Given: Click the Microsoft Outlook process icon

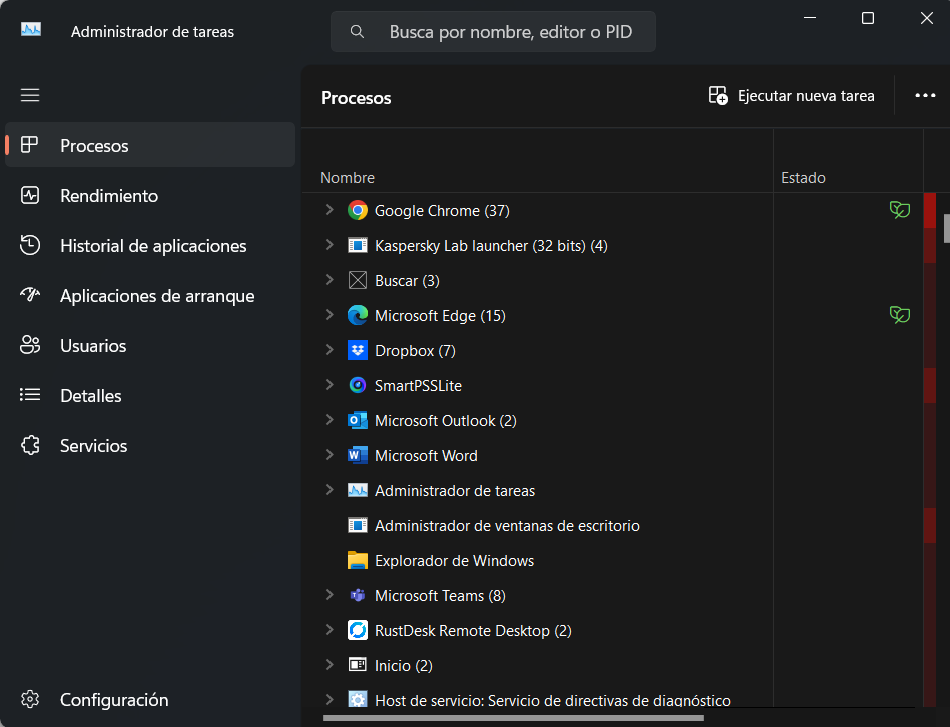Looking at the screenshot, I should (357, 420).
